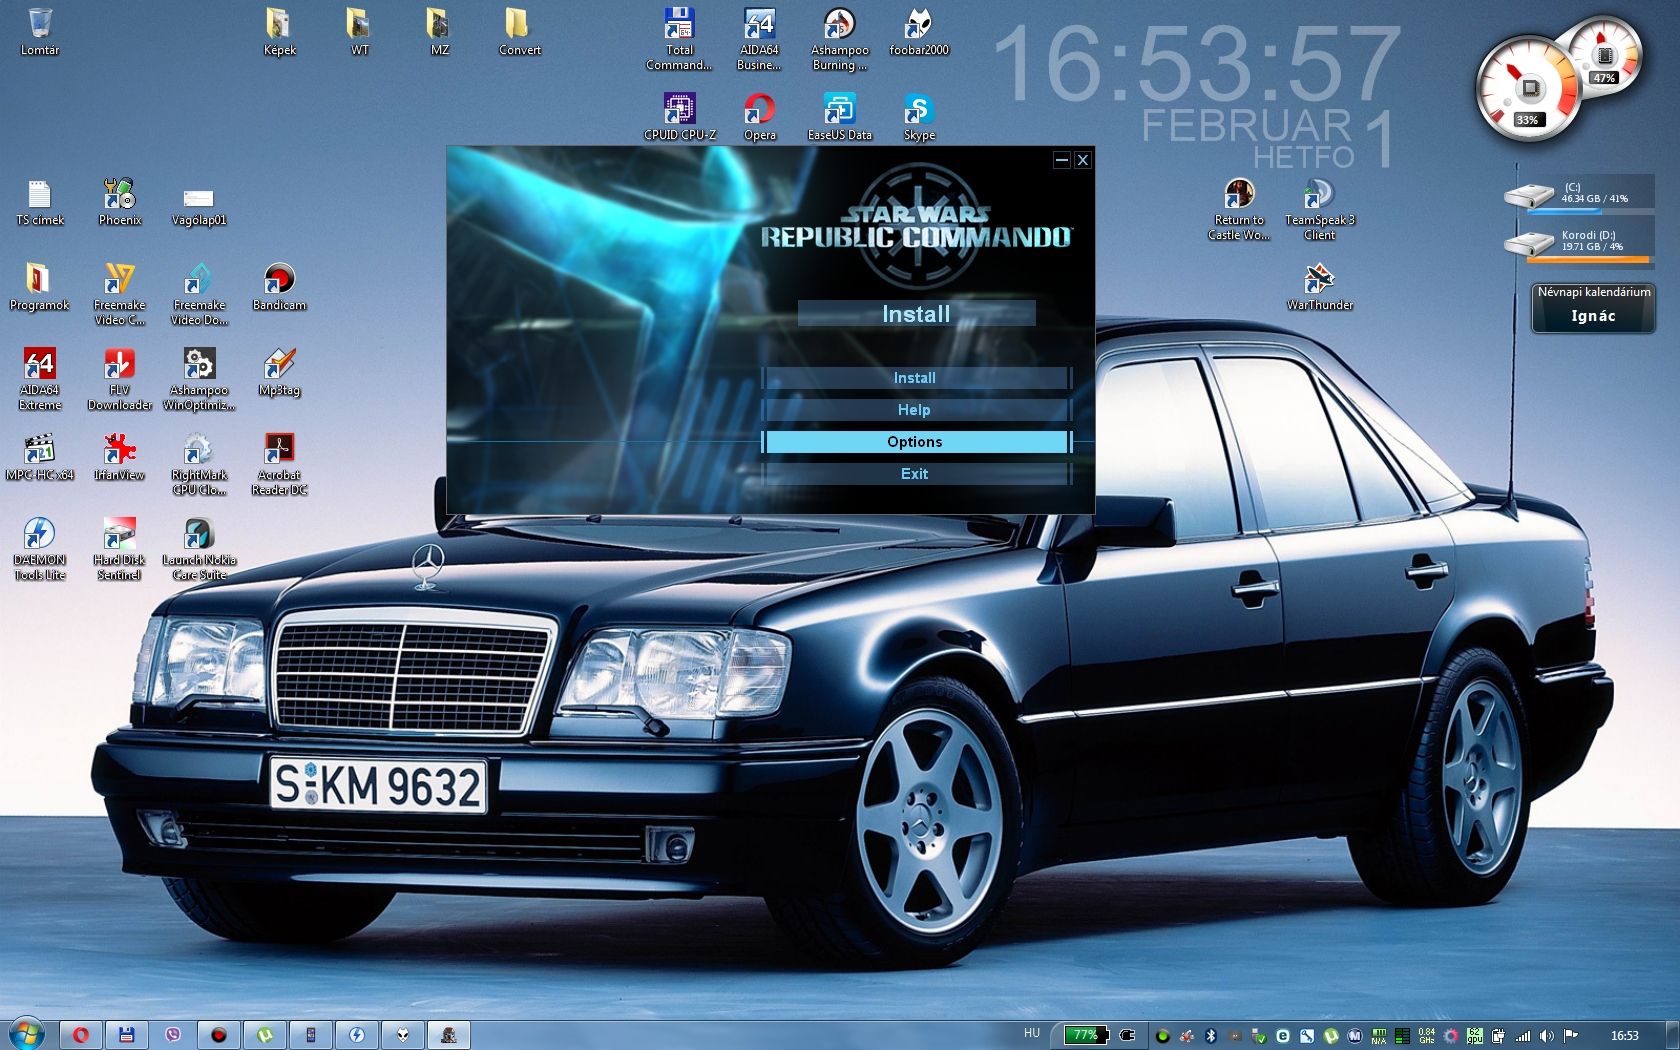The image size is (1680, 1050).
Task: Launch Ashampoo WinOptimizer shortcut
Action: [x=199, y=379]
